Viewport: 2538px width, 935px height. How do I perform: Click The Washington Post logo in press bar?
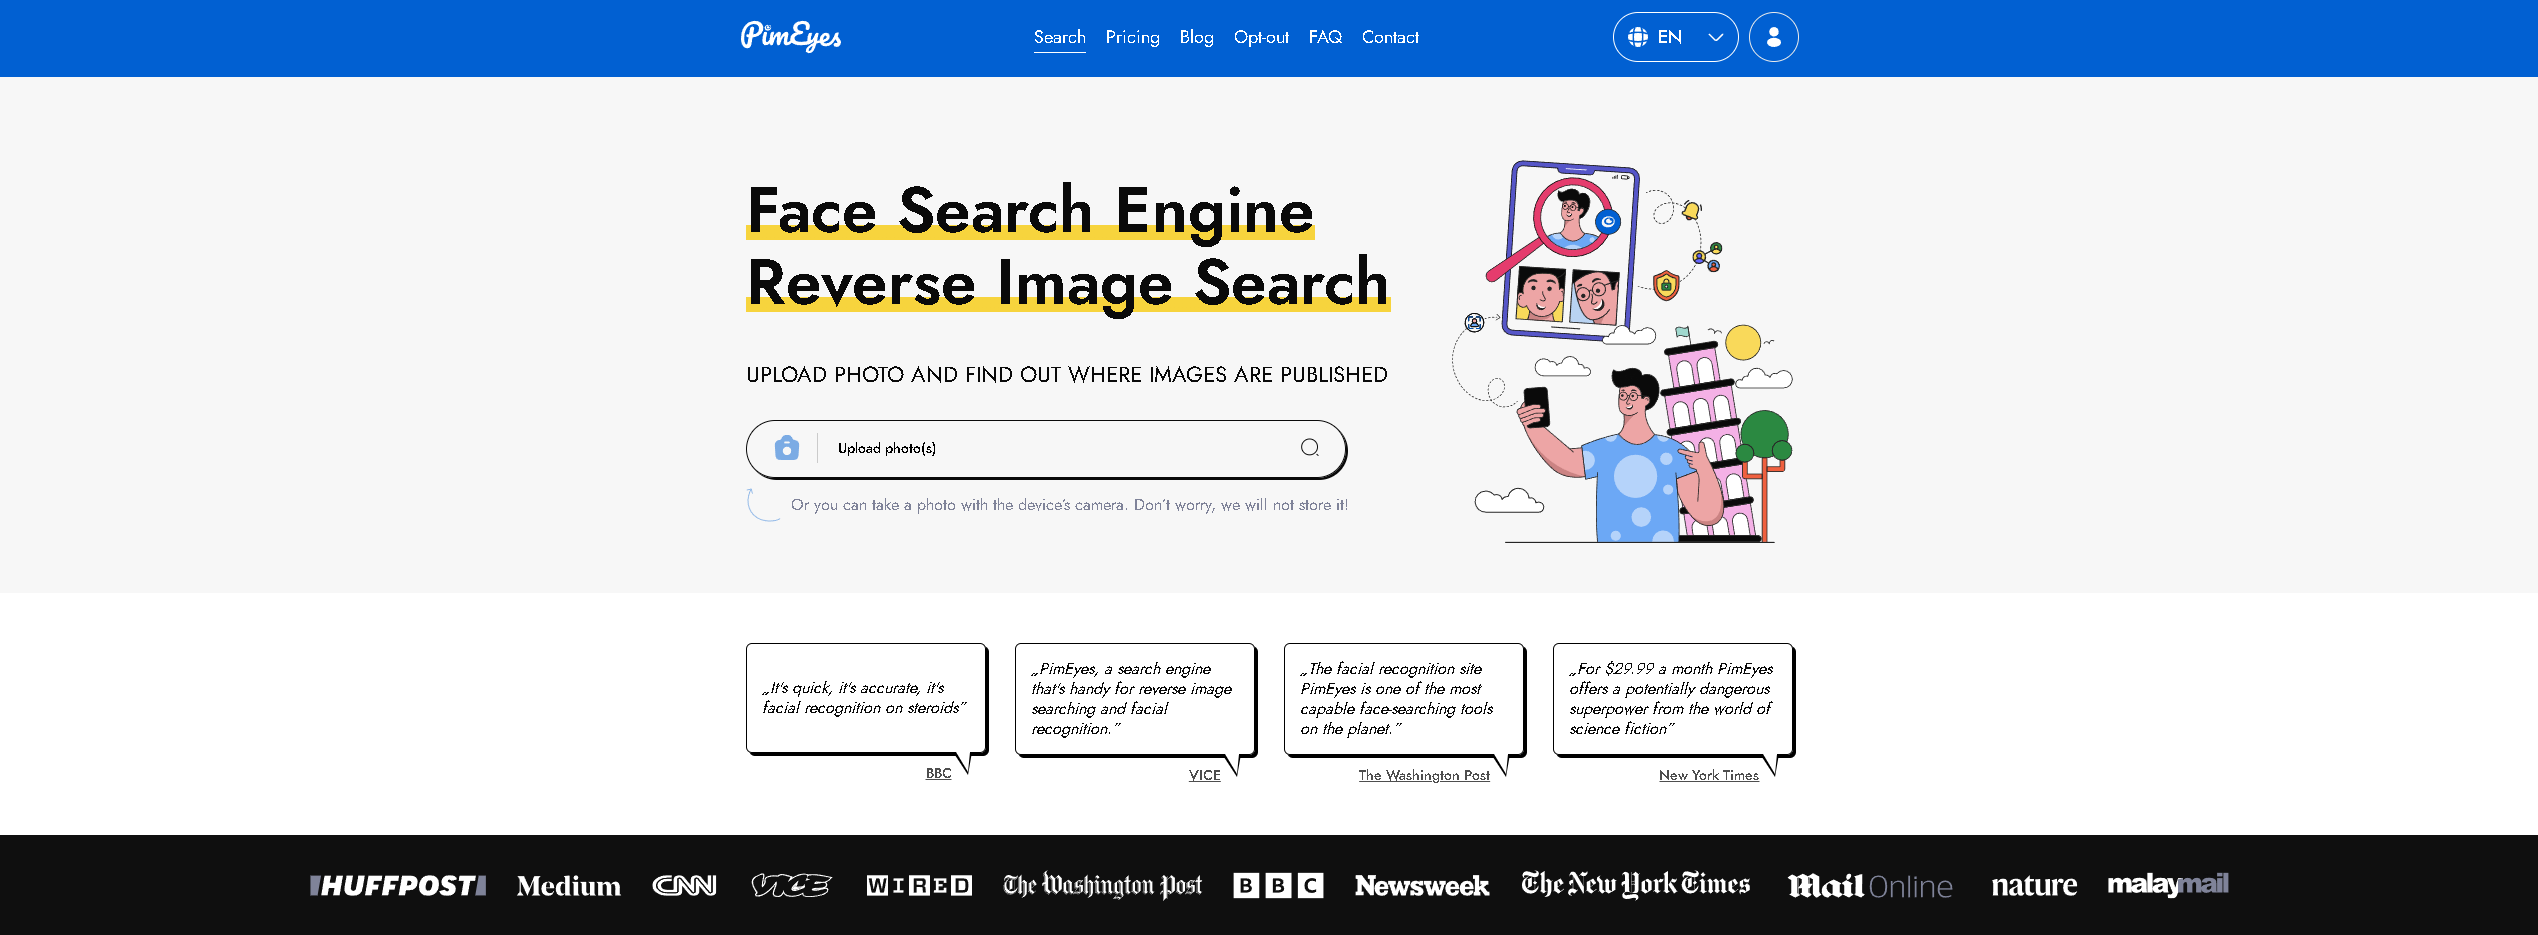tap(1102, 885)
